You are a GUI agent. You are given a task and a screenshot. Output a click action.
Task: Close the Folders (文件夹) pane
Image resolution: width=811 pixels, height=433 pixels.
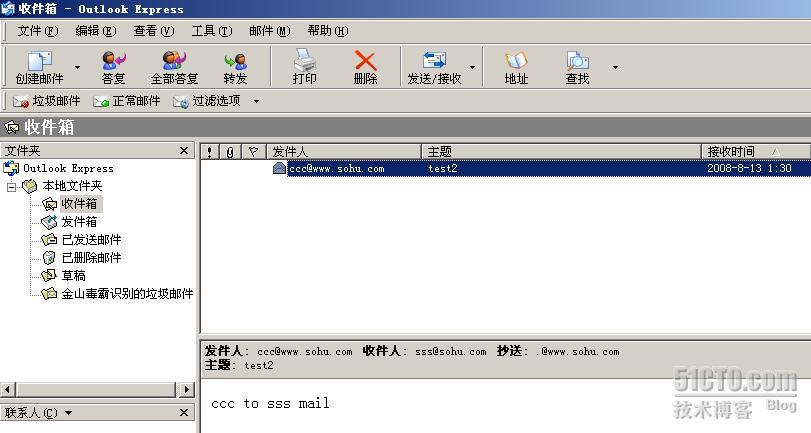tap(184, 151)
